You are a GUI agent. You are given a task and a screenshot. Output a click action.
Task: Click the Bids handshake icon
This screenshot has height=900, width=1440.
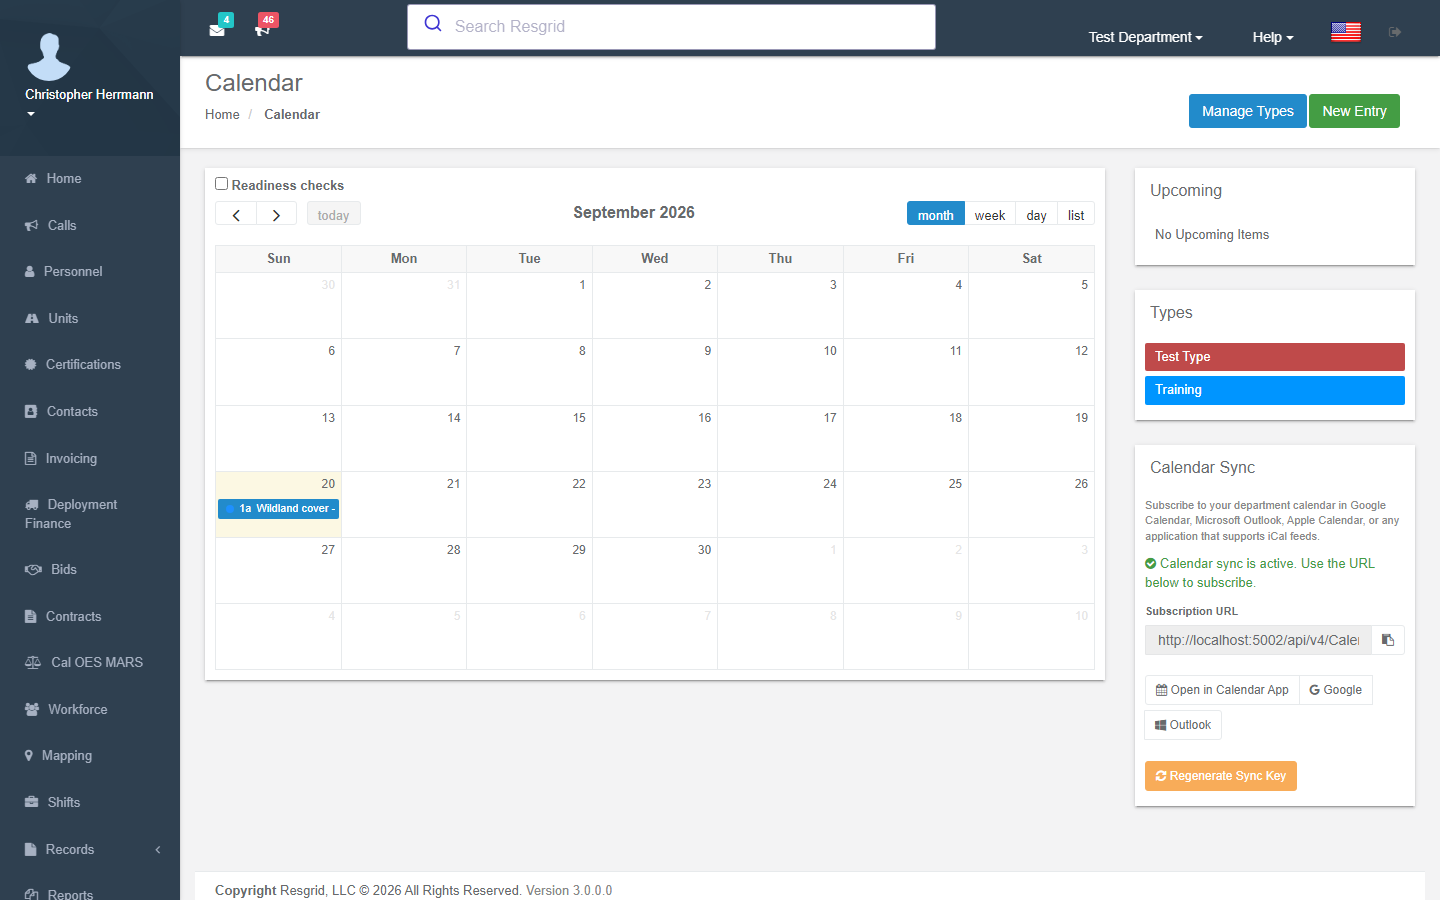click(x=34, y=570)
